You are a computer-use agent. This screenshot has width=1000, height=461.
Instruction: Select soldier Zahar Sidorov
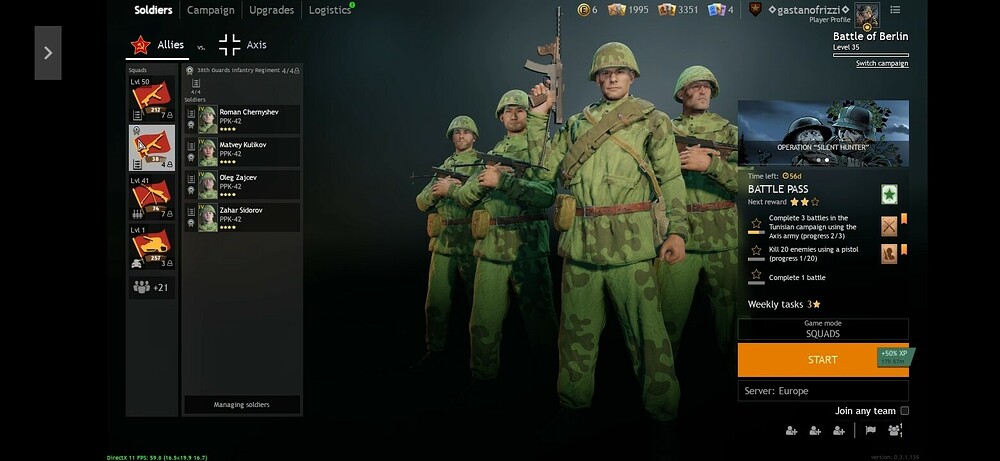(x=242, y=217)
